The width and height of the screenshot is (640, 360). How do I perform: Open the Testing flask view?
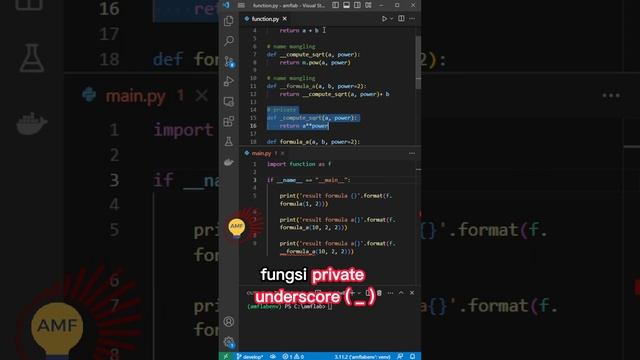pos(229,141)
